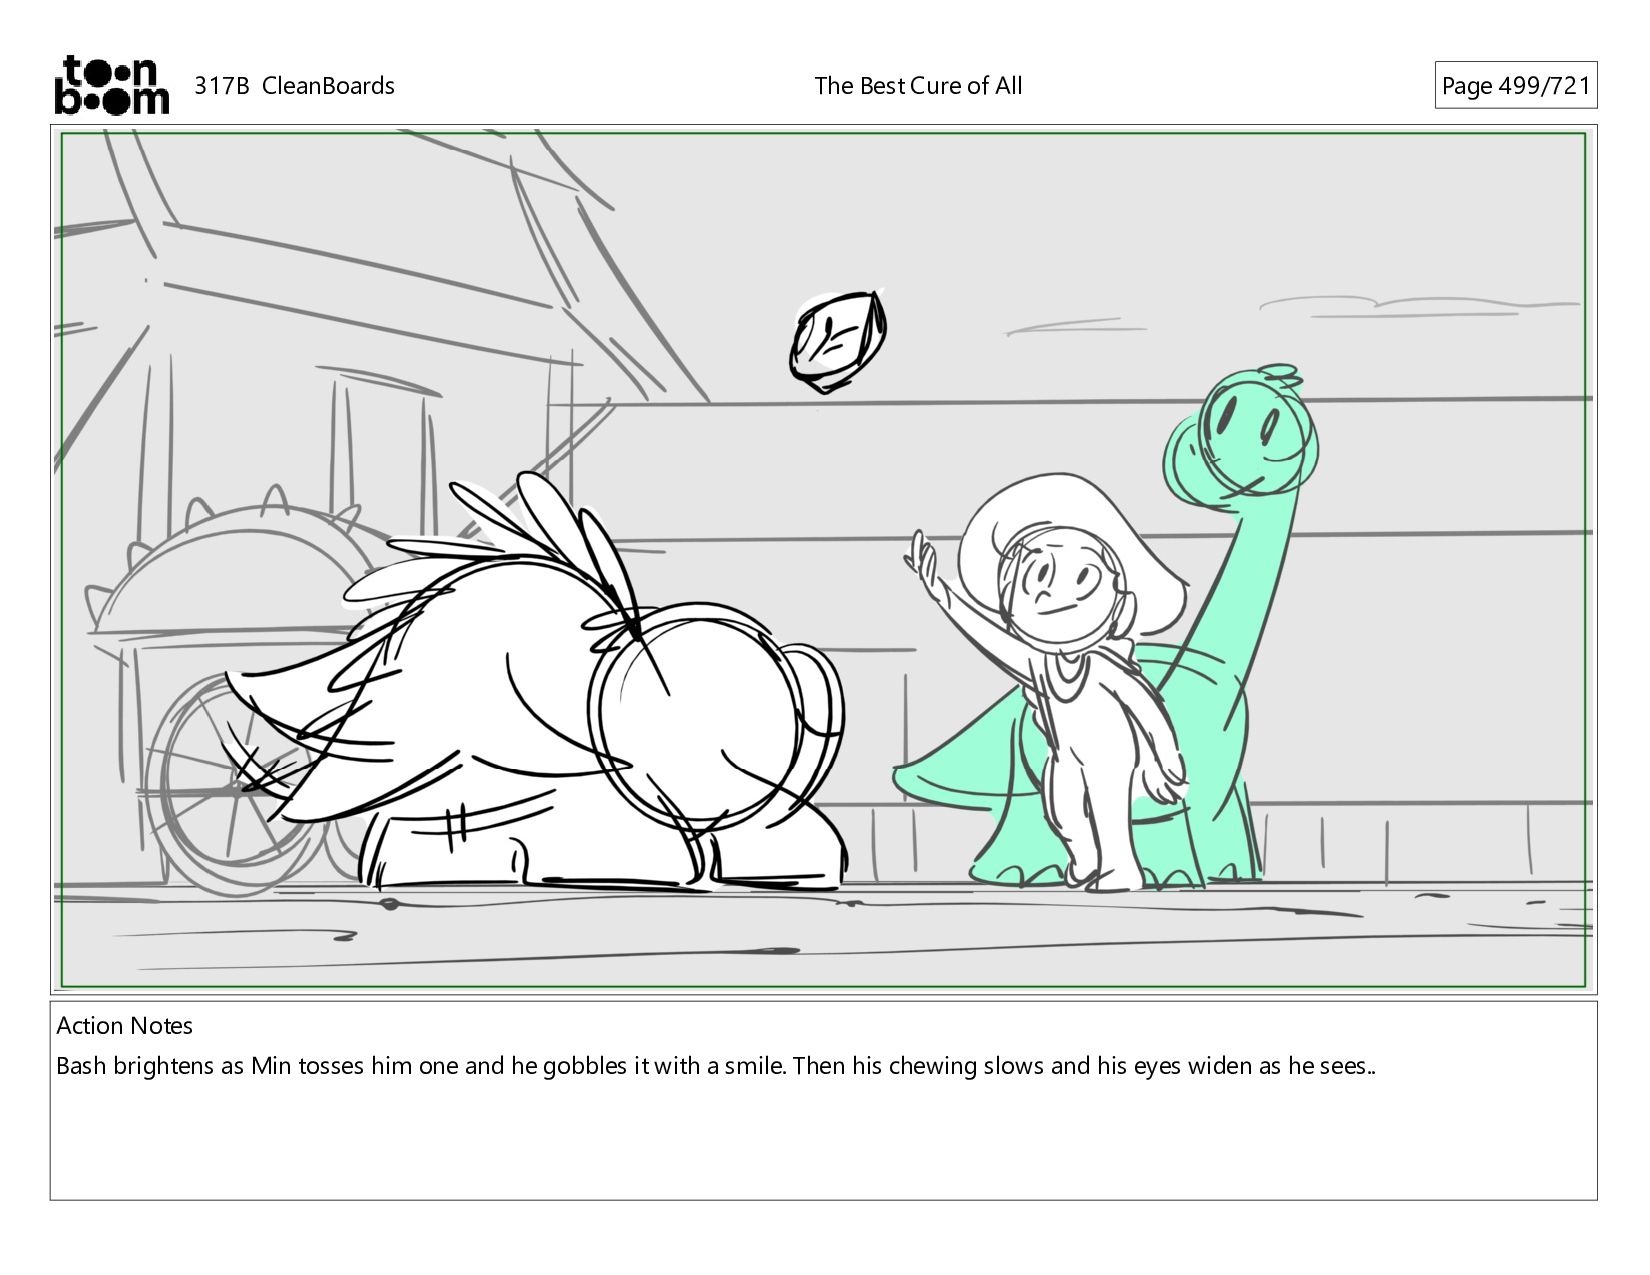
Task: Click the action note sentence about Bash
Action: (x=716, y=1066)
